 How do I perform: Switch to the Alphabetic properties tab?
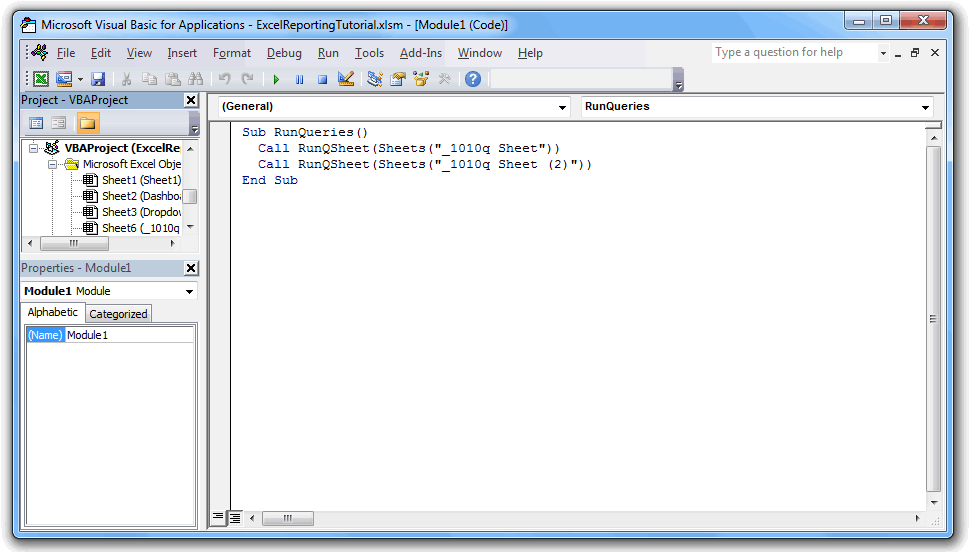pos(53,313)
